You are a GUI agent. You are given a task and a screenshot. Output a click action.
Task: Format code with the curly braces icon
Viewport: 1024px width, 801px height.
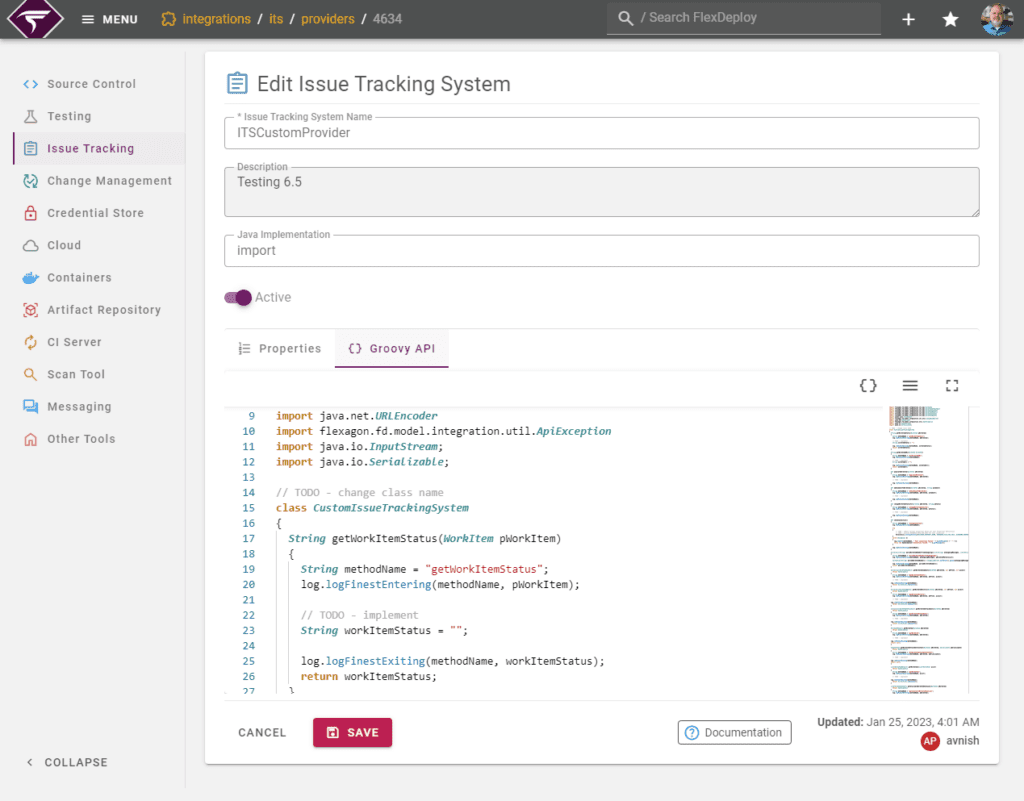tap(867, 385)
